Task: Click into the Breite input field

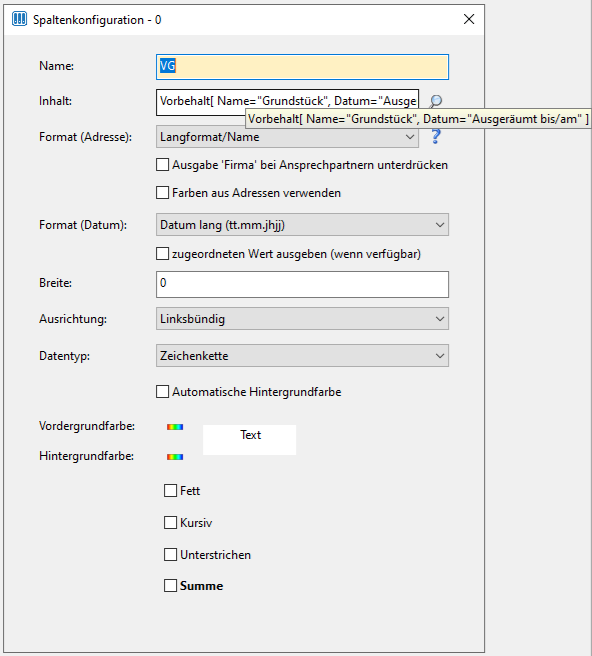Action: click(x=302, y=284)
